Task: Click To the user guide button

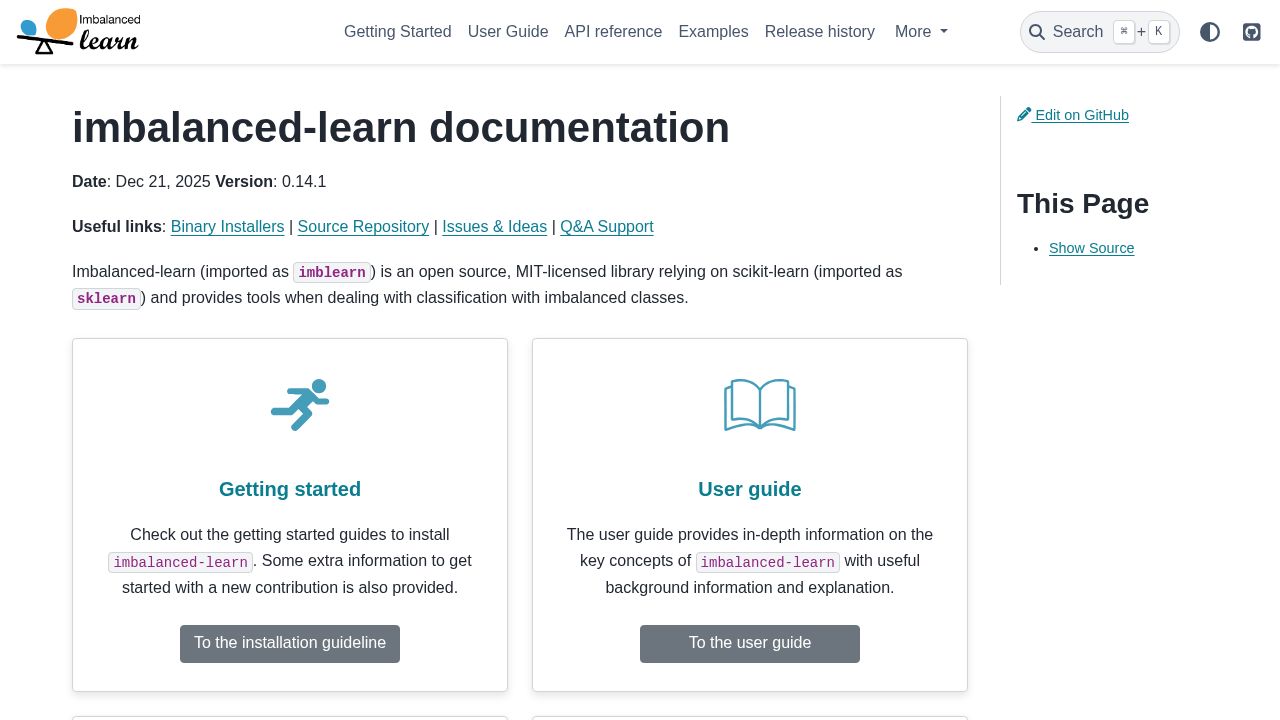Action: pos(750,644)
